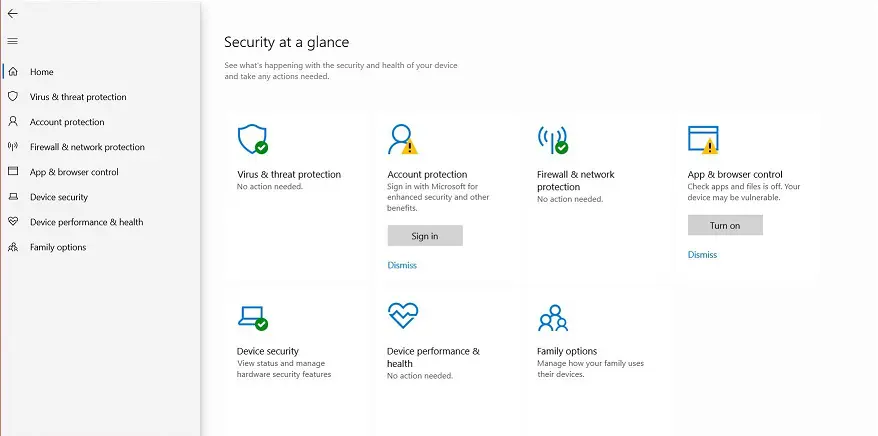The height and width of the screenshot is (436, 878).
Task: Open the Family options people tile icon
Action: pyautogui.click(x=553, y=317)
